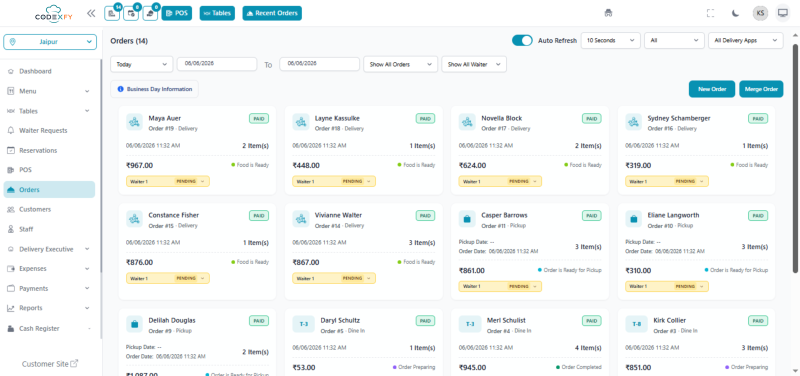
Task: Open the Today date range dropdown
Action: click(x=141, y=64)
